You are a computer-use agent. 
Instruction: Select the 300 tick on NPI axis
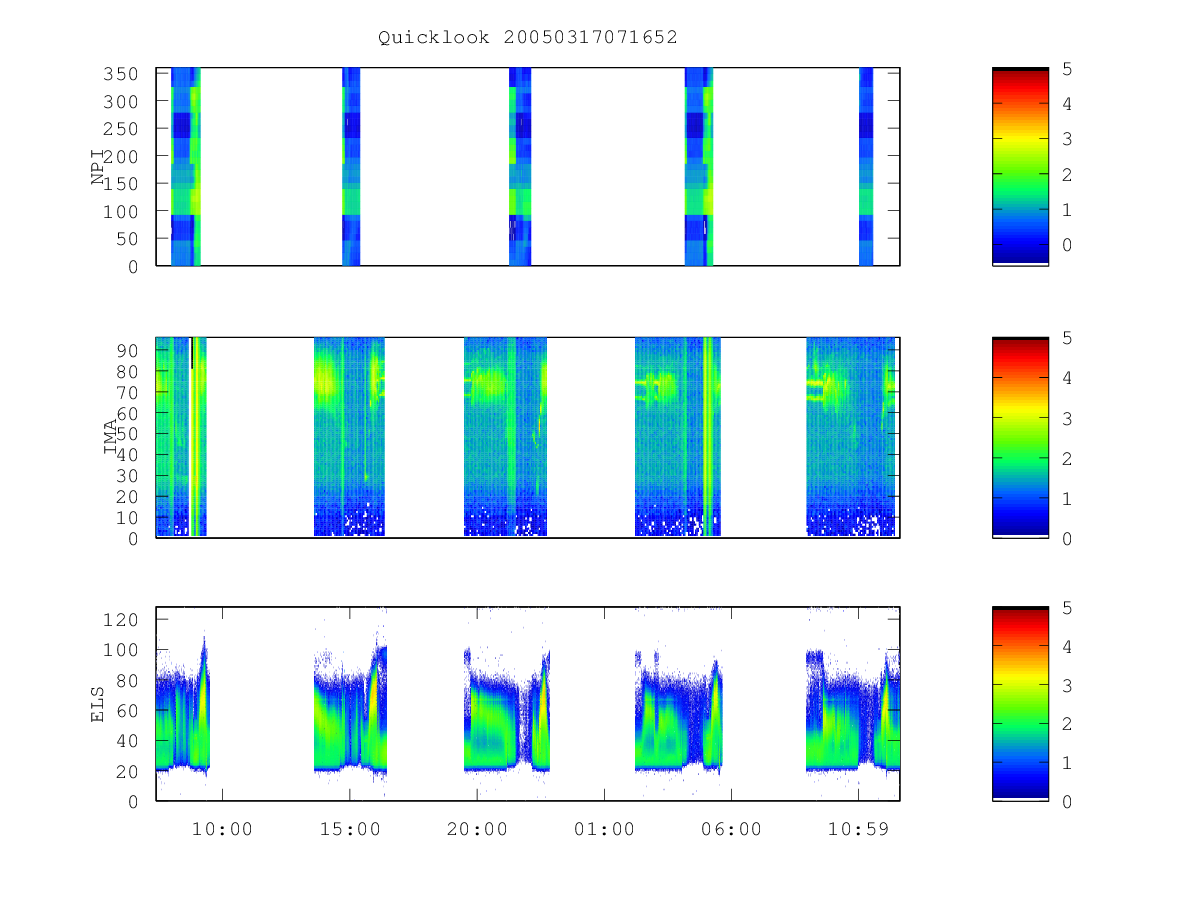click(x=123, y=101)
